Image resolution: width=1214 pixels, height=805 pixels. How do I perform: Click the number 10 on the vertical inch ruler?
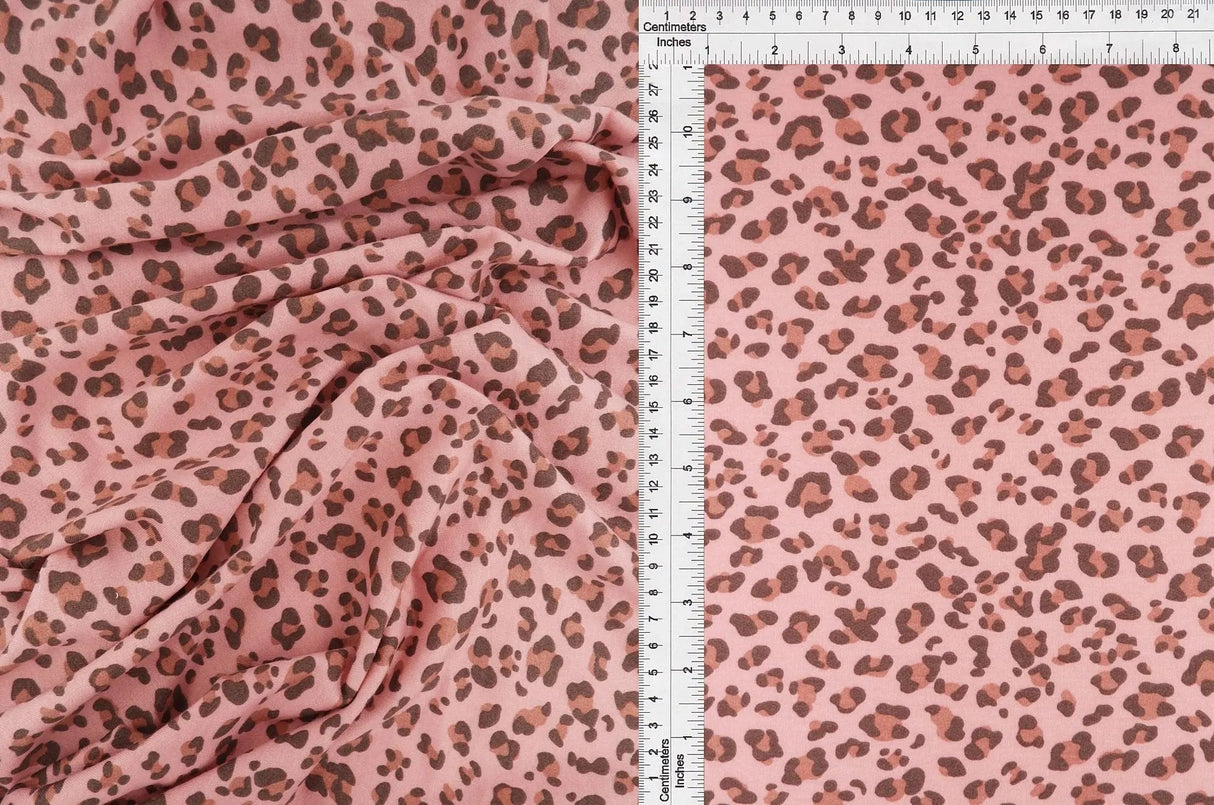click(x=686, y=130)
